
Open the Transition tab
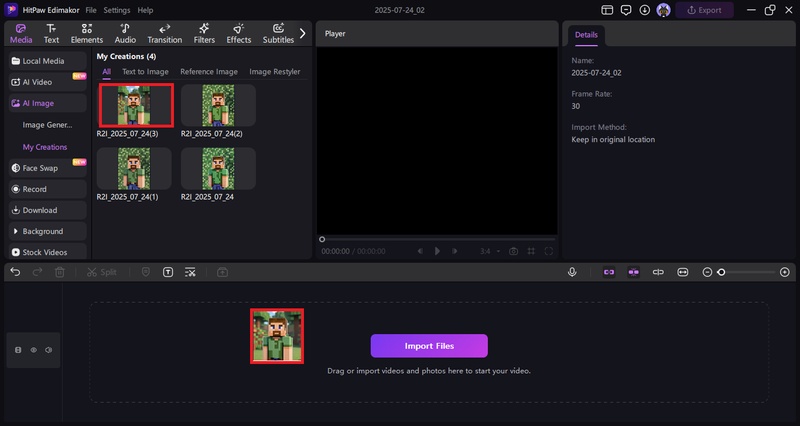pyautogui.click(x=165, y=34)
